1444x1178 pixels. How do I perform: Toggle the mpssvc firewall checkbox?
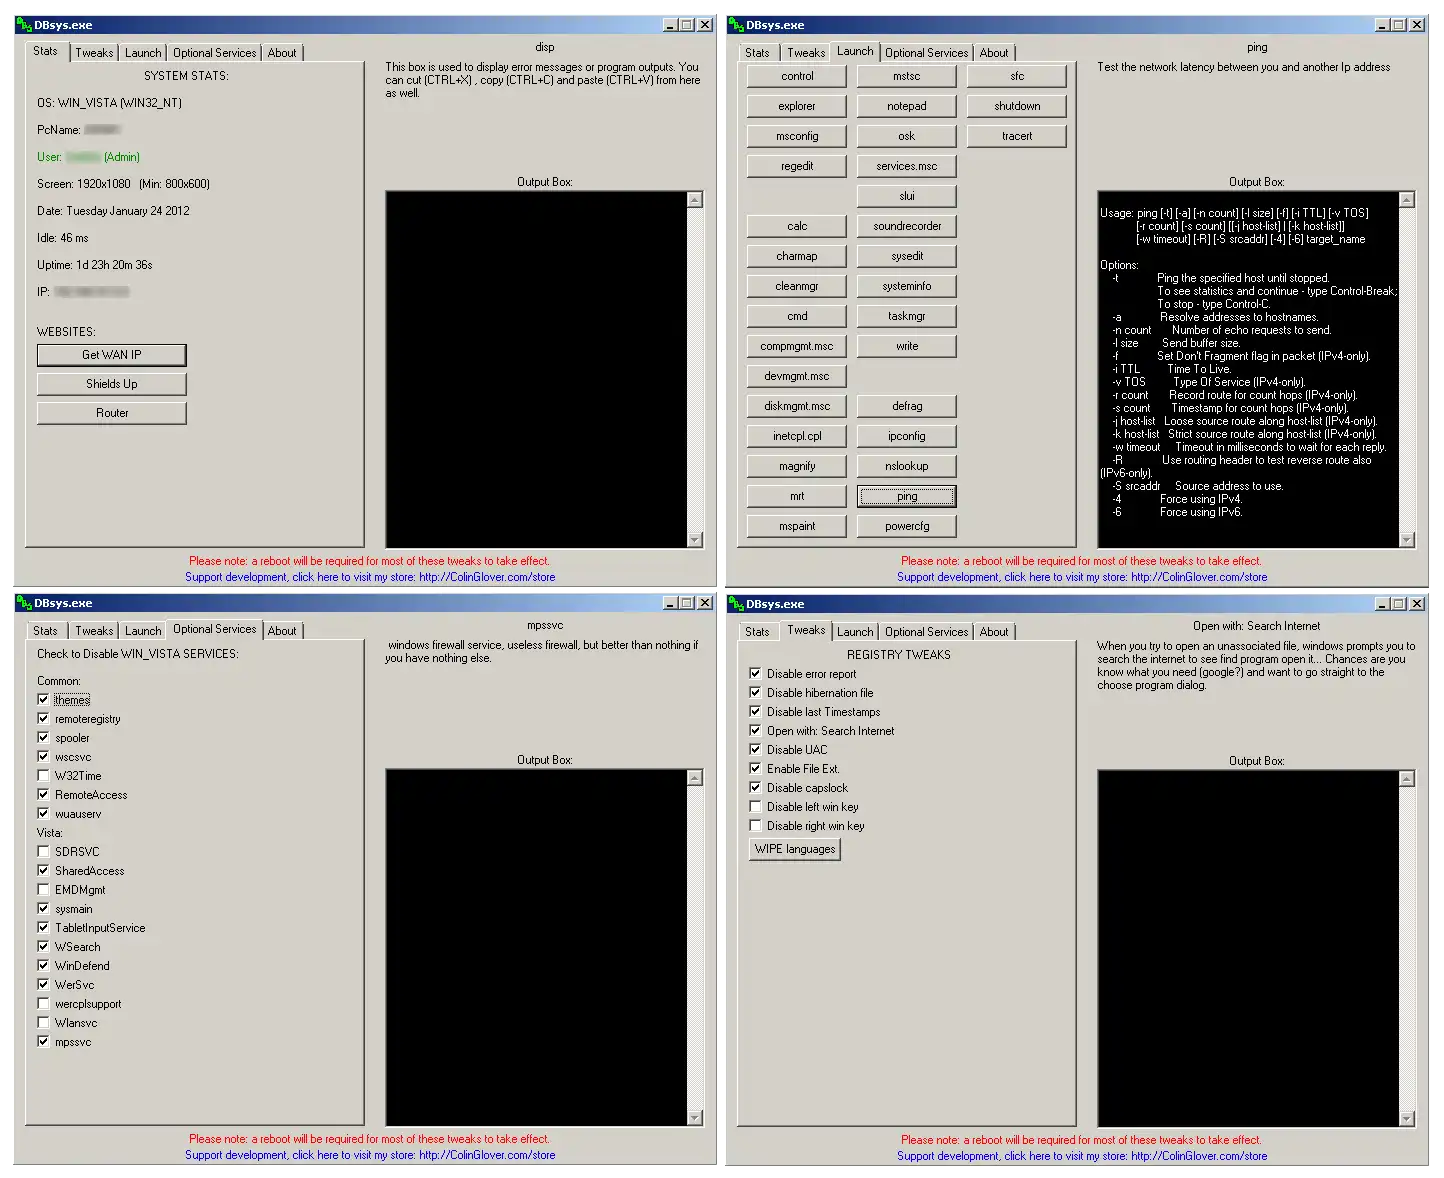coord(43,1041)
